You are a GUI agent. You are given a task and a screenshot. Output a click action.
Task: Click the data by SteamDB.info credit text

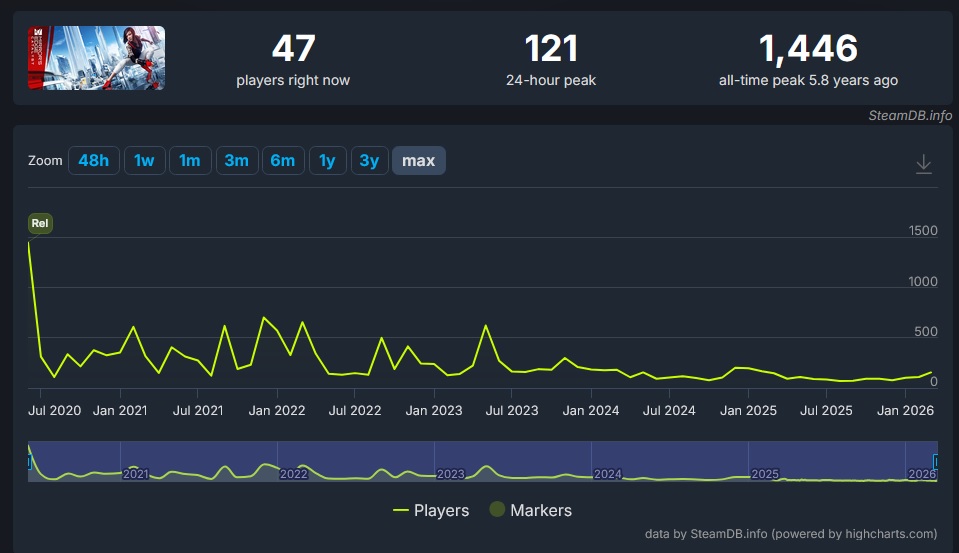point(791,534)
